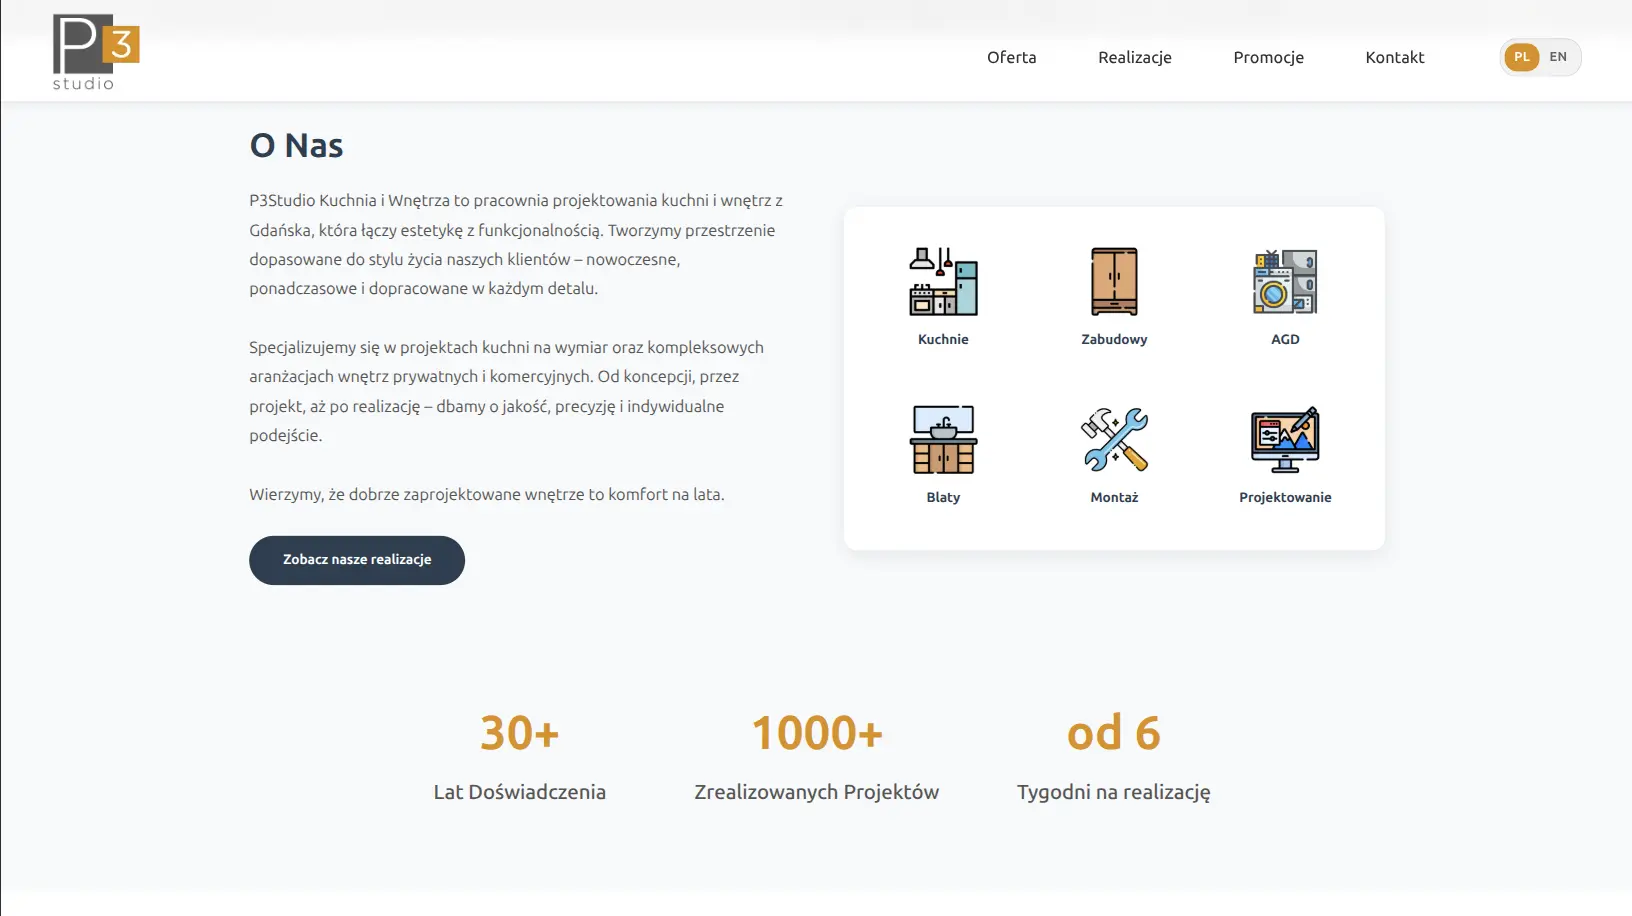The height and width of the screenshot is (916, 1632).
Task: Select the Zabudowy wardrobe icon
Action: click(x=1114, y=282)
